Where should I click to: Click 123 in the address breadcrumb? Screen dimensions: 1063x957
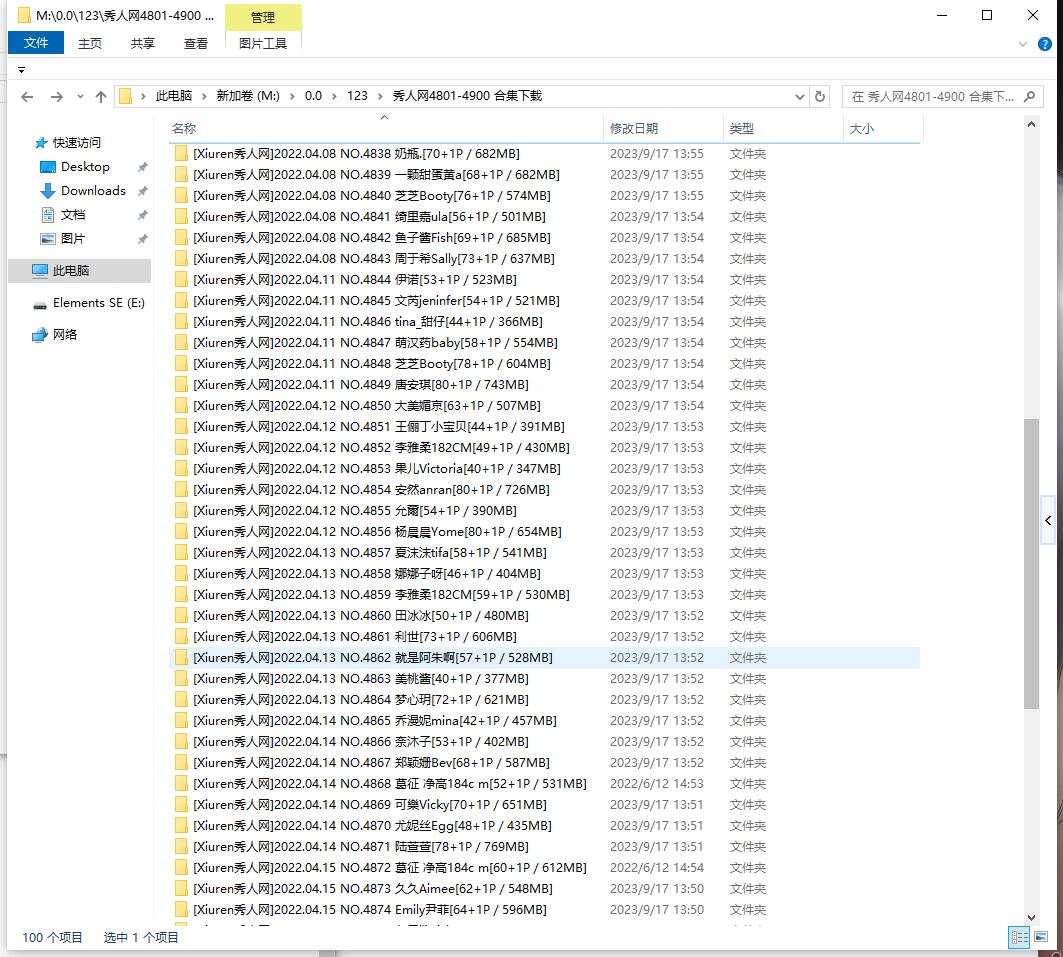357,96
